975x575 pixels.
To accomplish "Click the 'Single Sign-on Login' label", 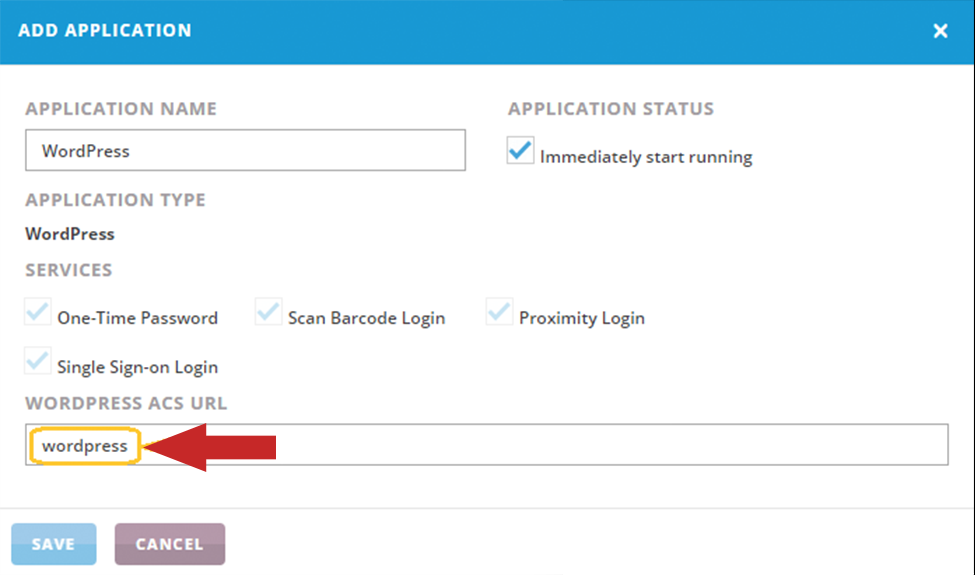I will 137,367.
